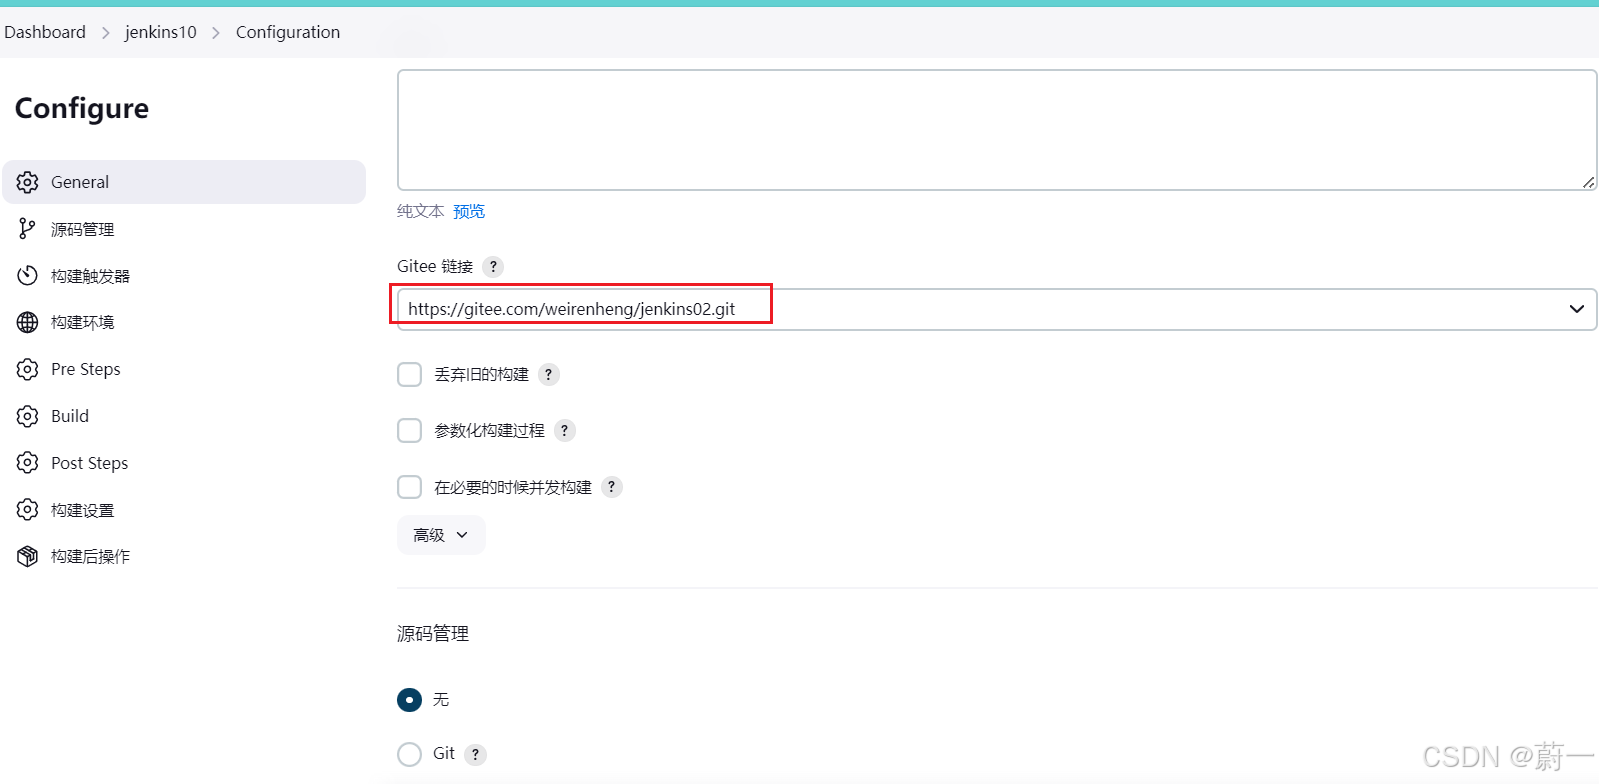
Task: Click the 构建环境 globe icon
Action: coord(28,322)
